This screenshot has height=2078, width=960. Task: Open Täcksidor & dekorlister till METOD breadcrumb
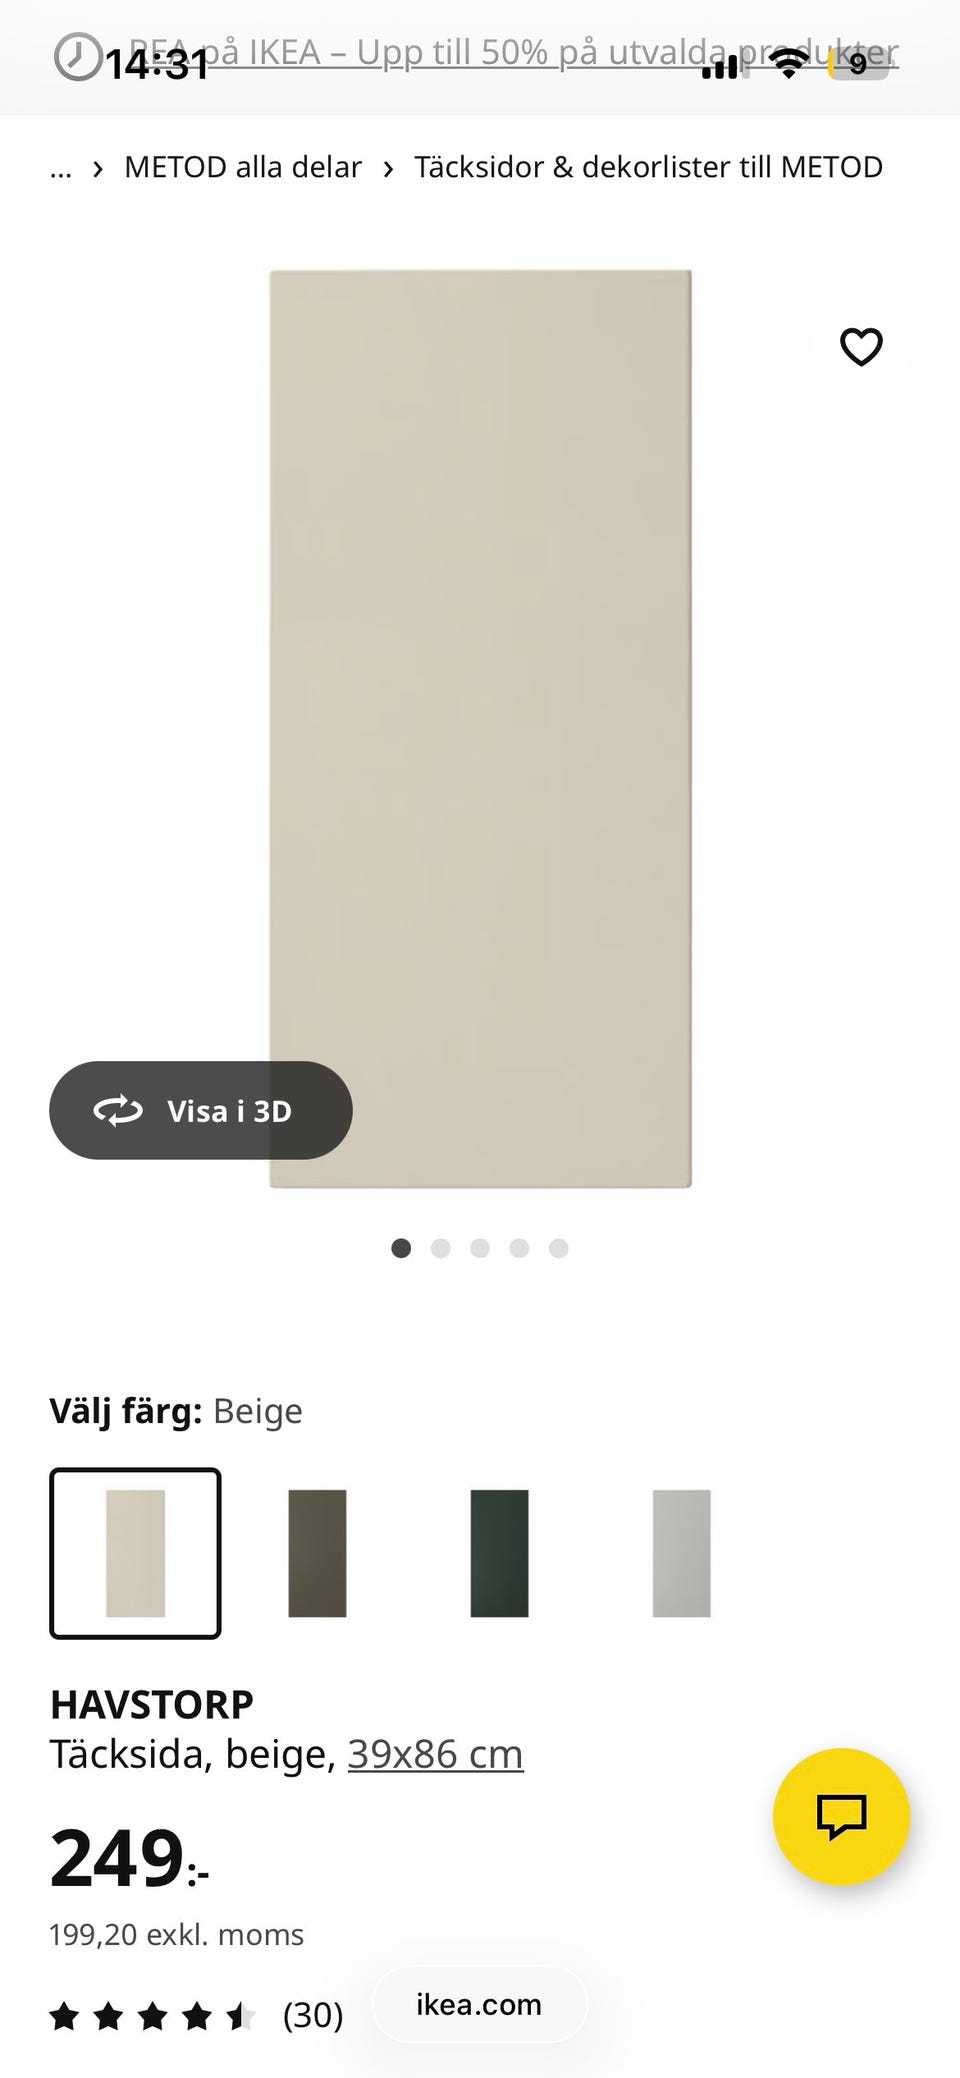pyautogui.click(x=649, y=167)
